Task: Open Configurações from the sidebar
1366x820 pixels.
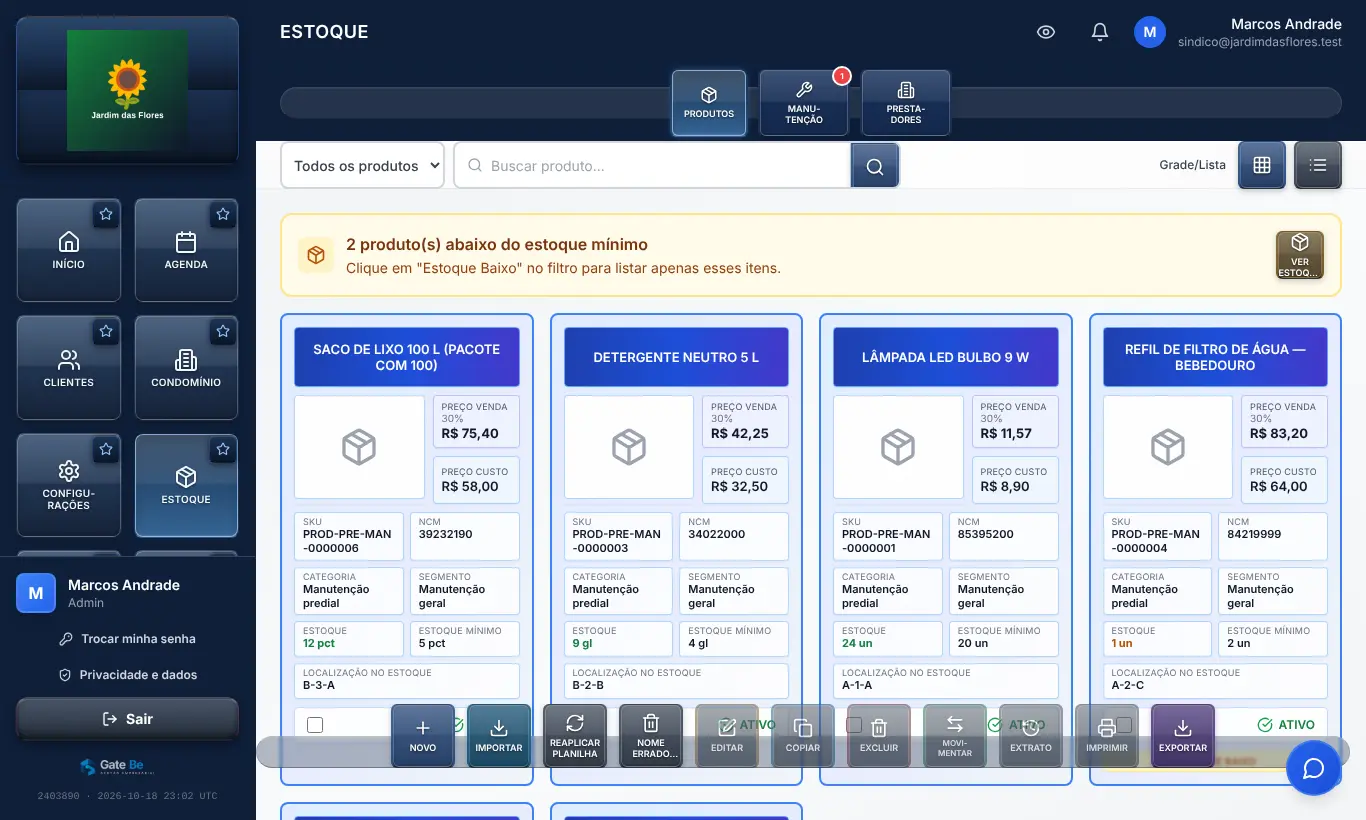Action: coord(69,485)
